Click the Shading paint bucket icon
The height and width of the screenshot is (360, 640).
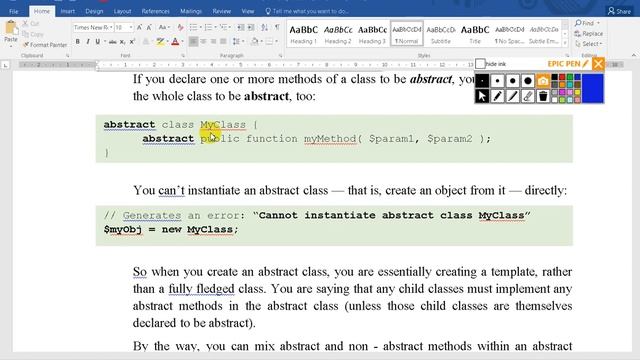click(x=255, y=42)
